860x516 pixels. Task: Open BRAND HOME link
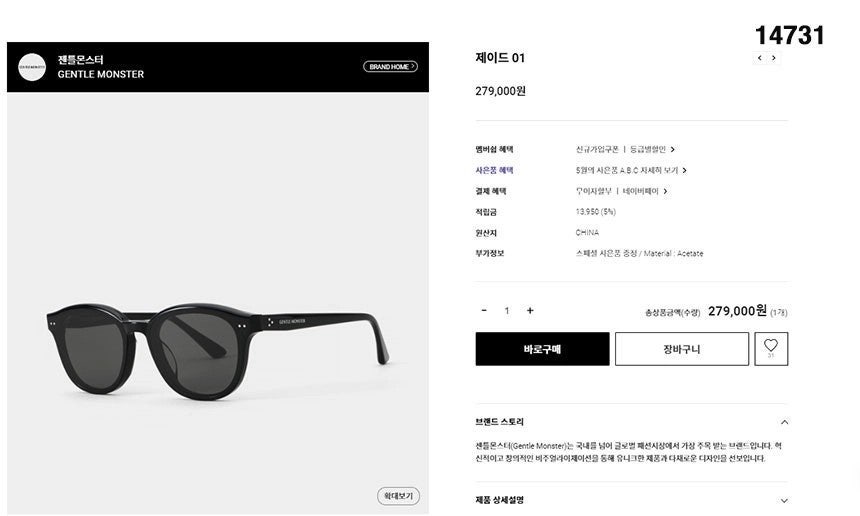pos(390,66)
